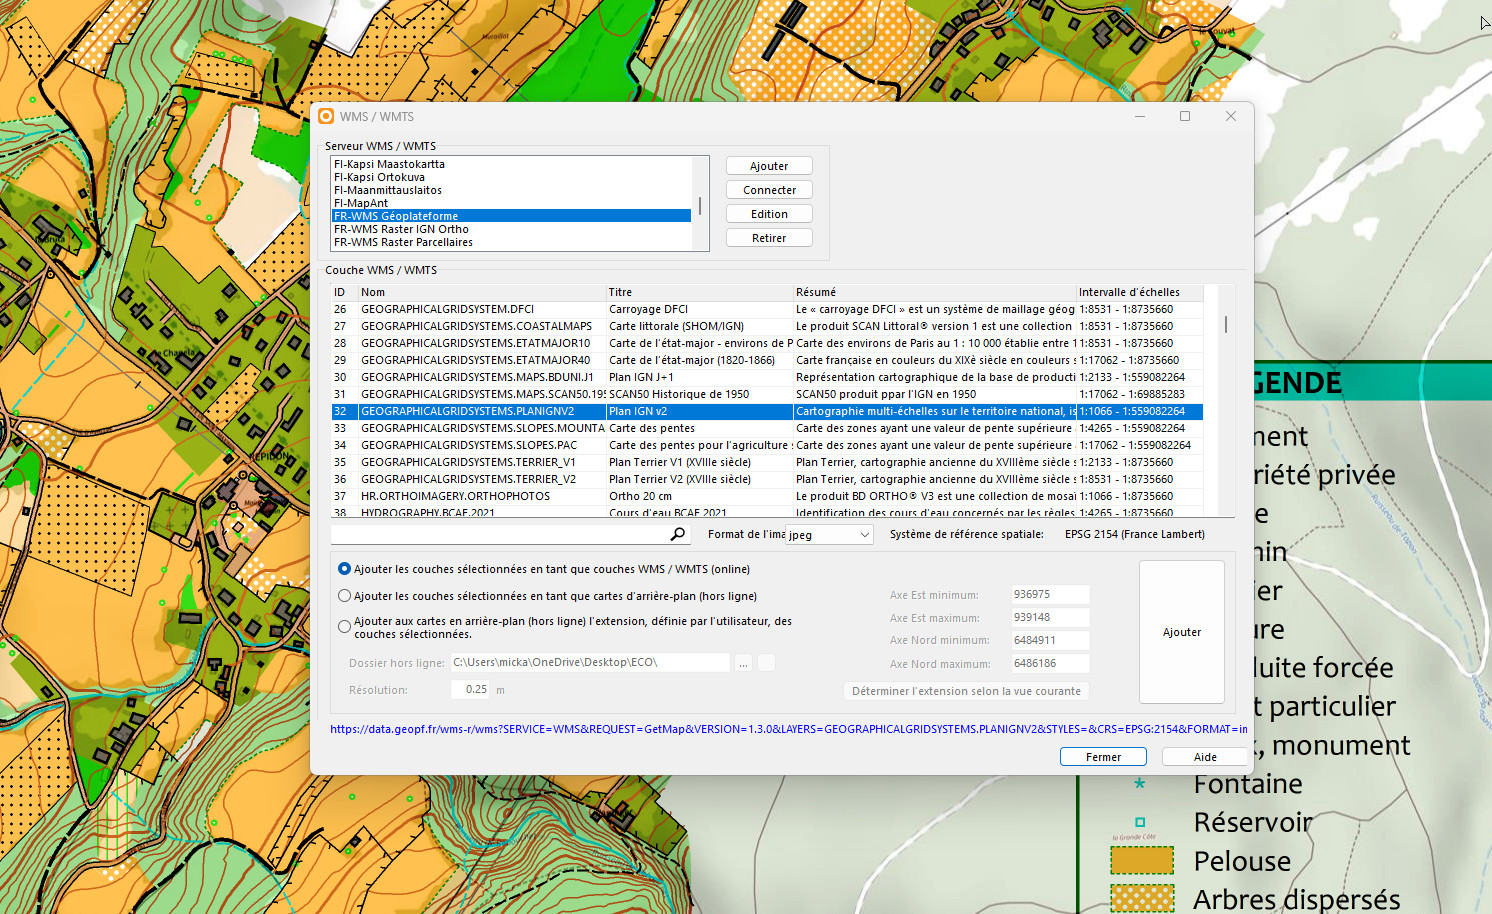
Task: Click the Connecter button
Action: pos(769,190)
